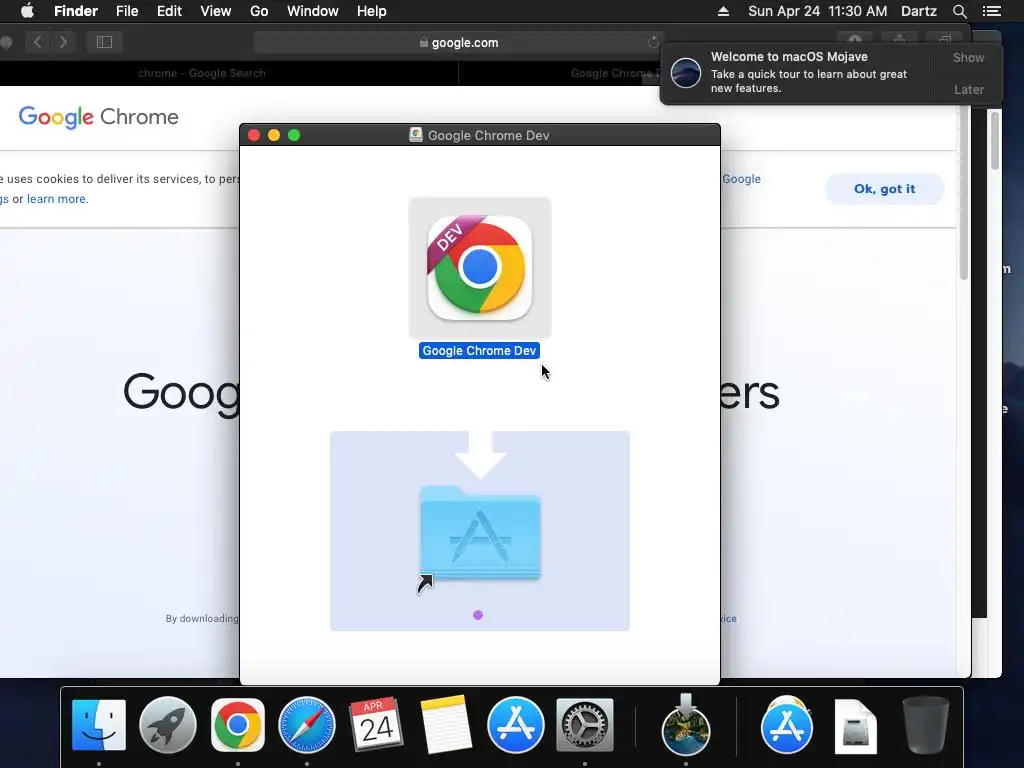
Task: Open Safari compass icon in Dock
Action: tap(307, 725)
